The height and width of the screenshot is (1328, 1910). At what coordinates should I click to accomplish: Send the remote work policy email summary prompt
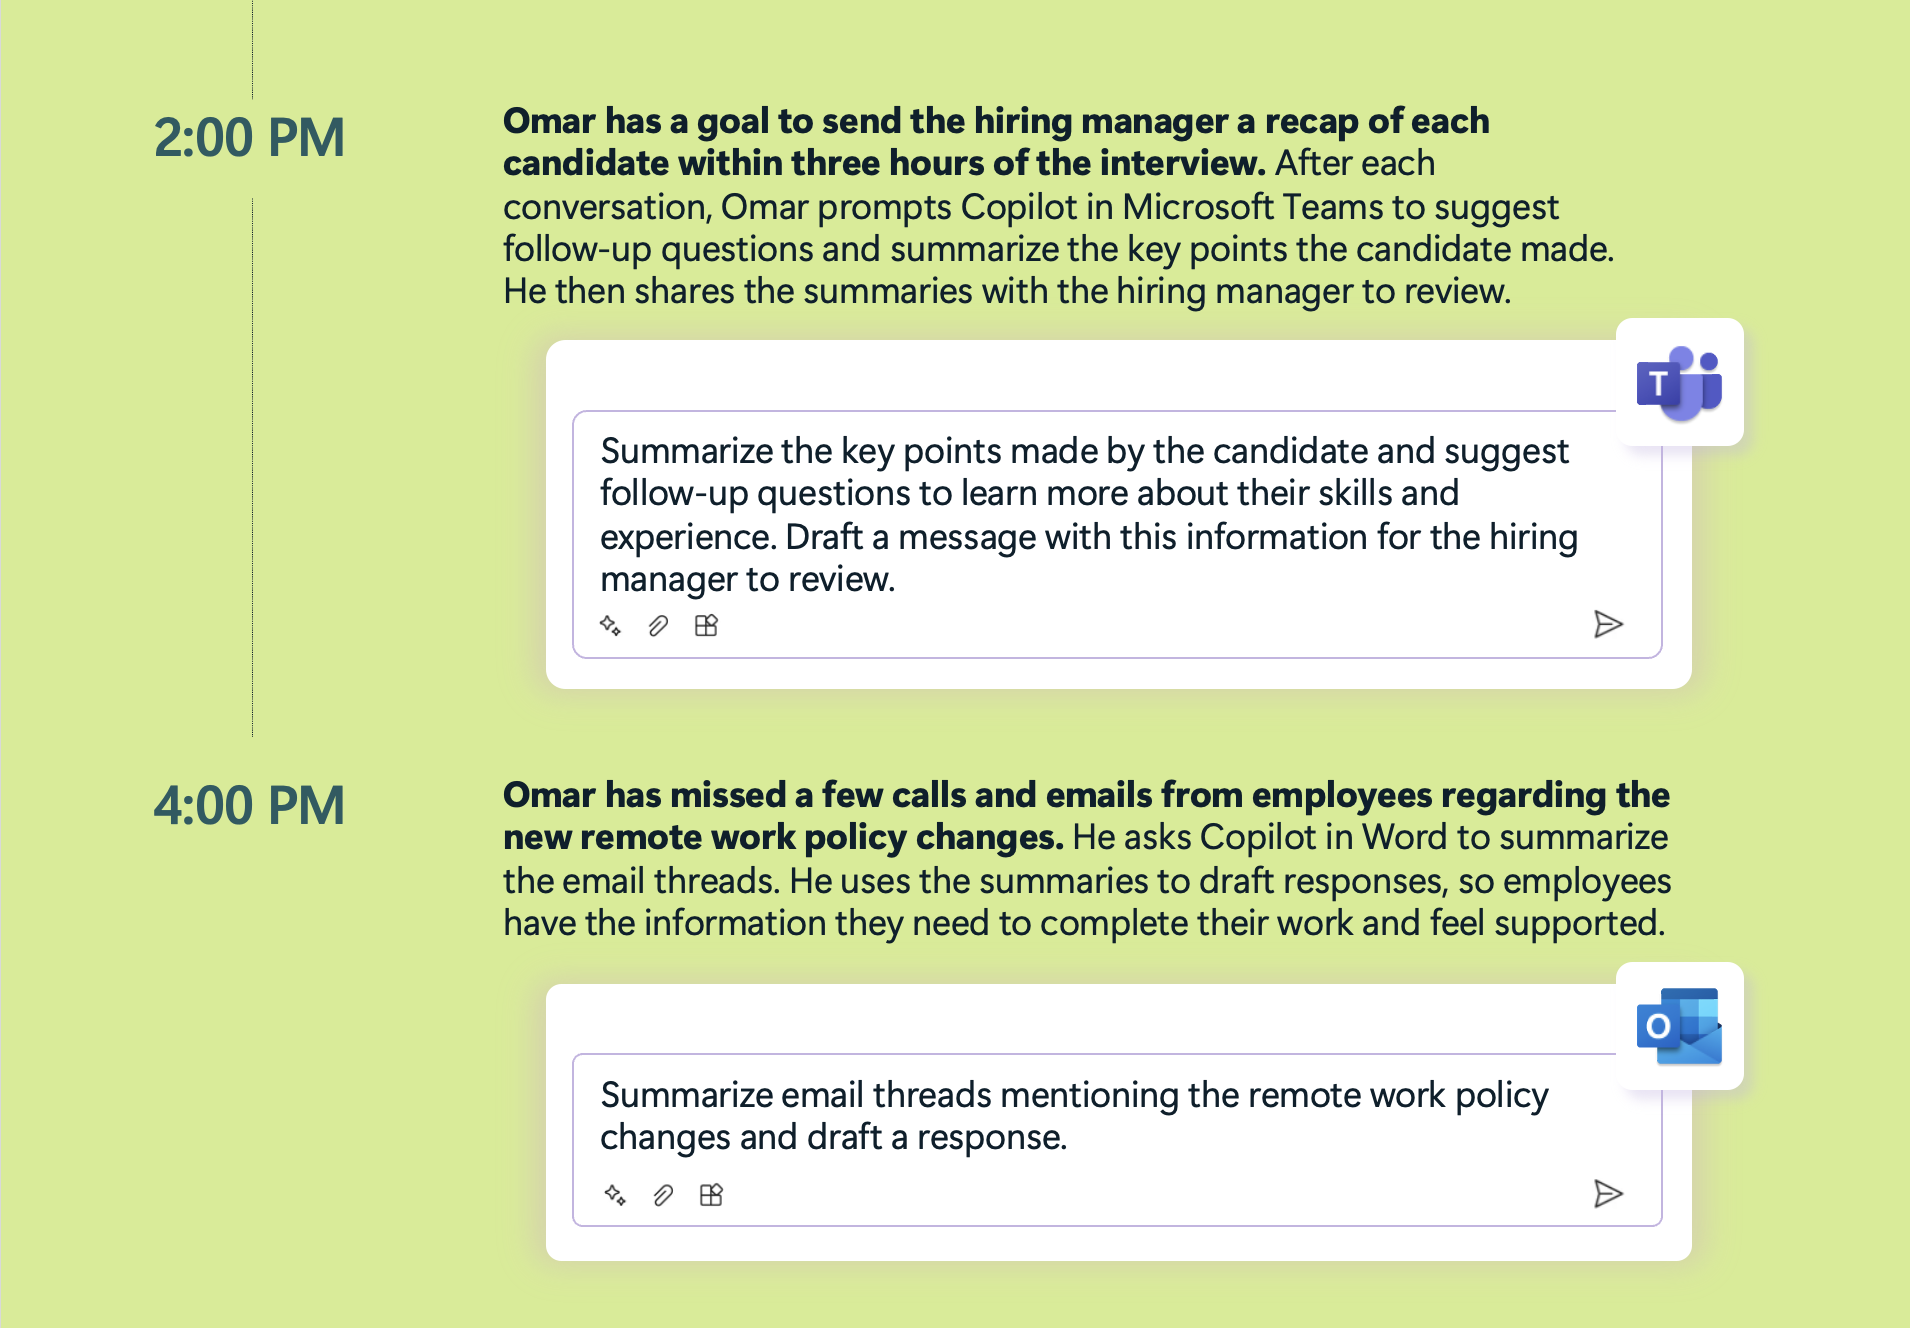coord(1607,1194)
